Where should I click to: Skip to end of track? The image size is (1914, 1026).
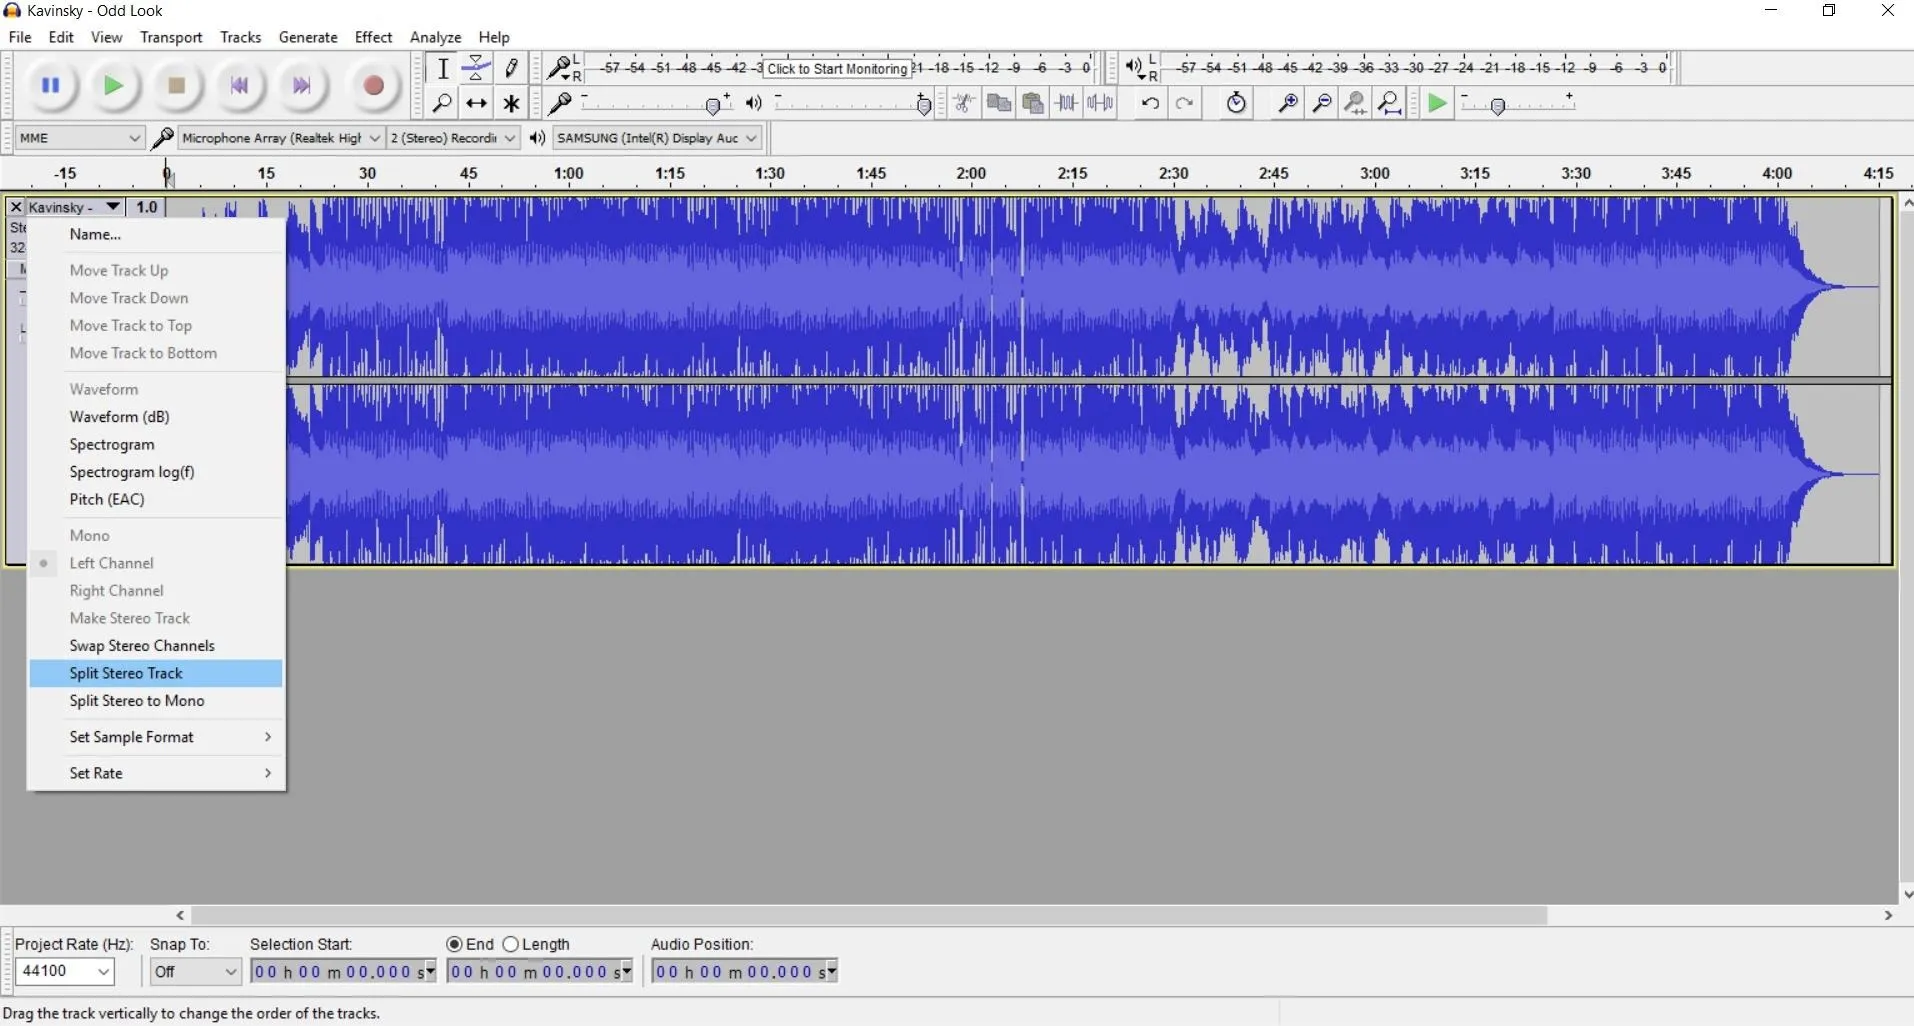pos(302,86)
